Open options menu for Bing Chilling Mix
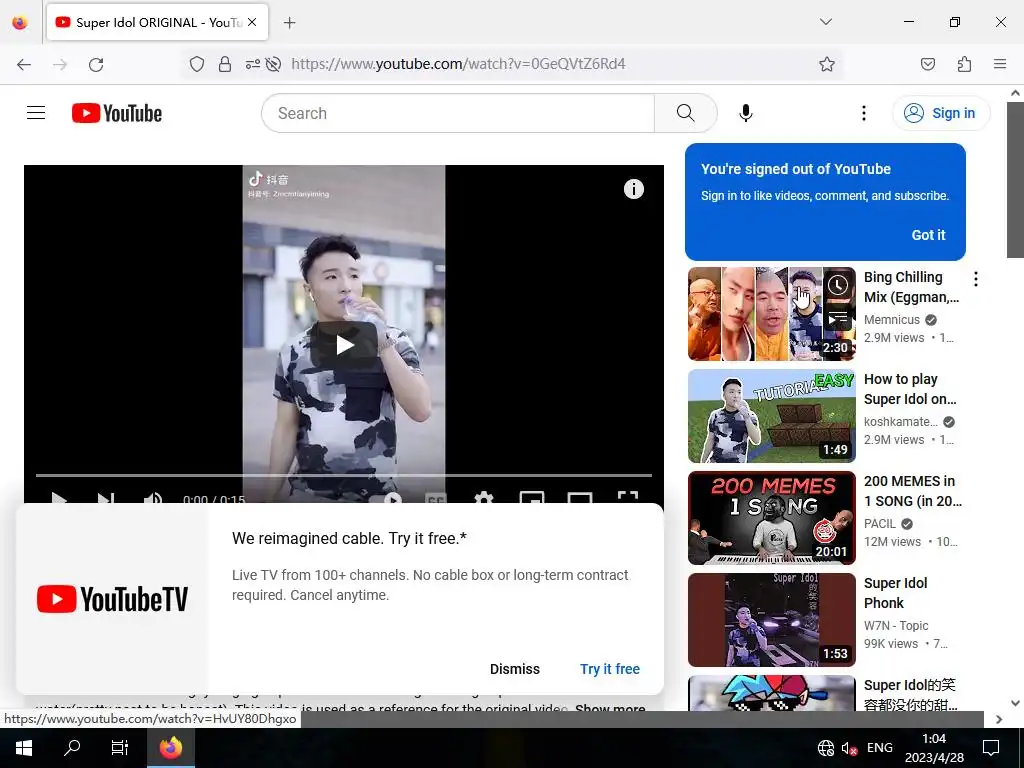1024x768 pixels. click(976, 279)
